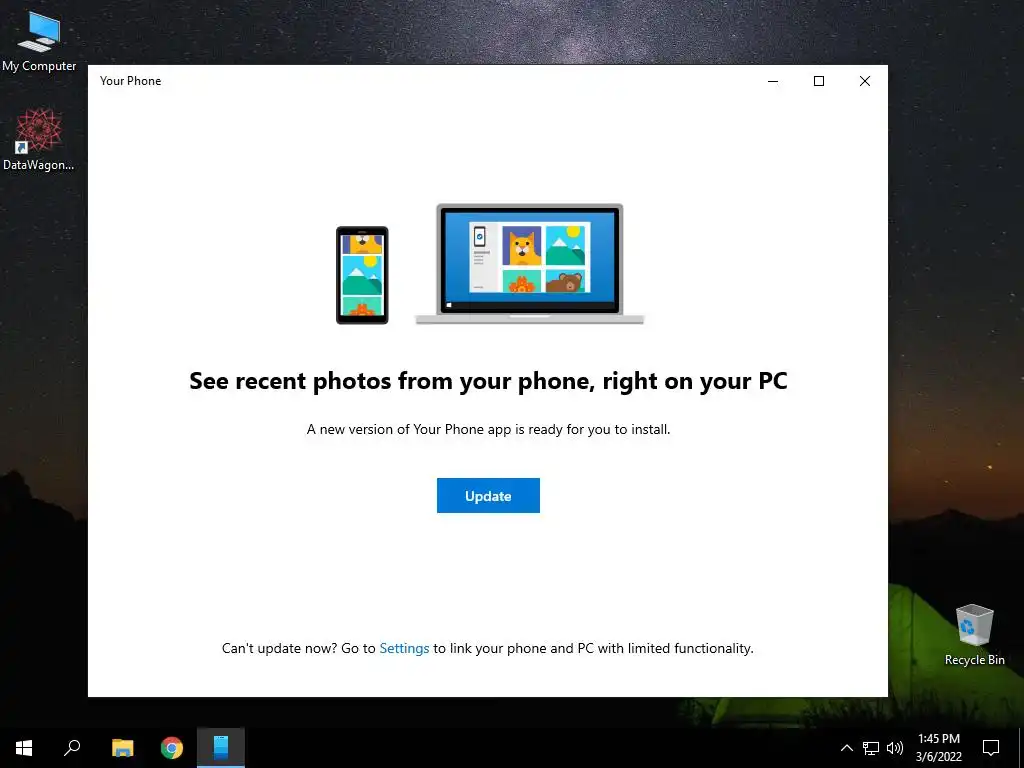Minimize the Your Phone window
This screenshot has width=1024, height=768.
(773, 81)
